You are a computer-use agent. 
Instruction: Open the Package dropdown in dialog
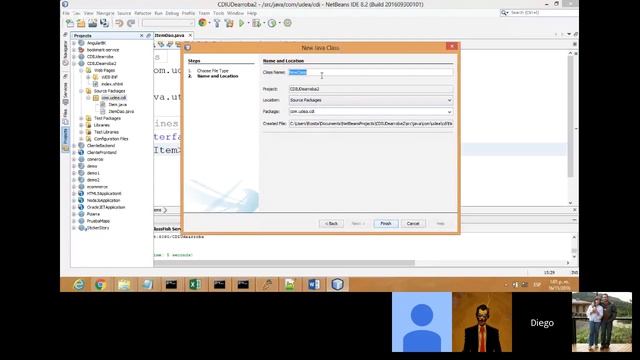point(449,111)
